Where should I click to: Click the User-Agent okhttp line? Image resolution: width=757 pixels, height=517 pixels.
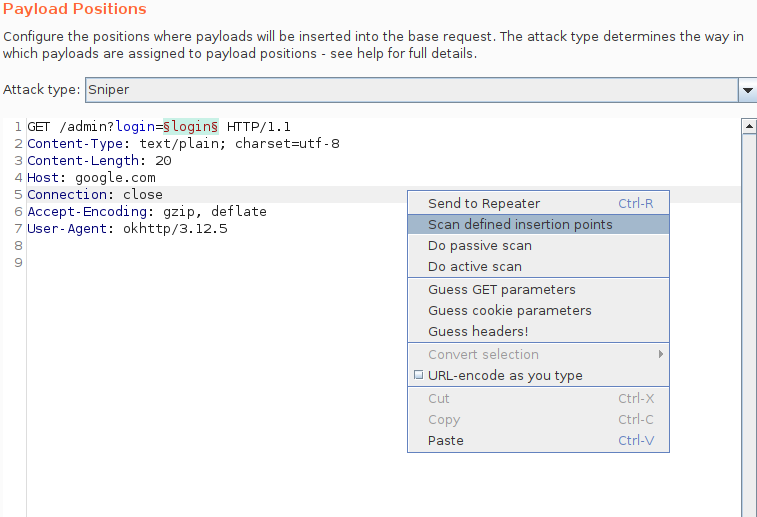[x=127, y=228]
